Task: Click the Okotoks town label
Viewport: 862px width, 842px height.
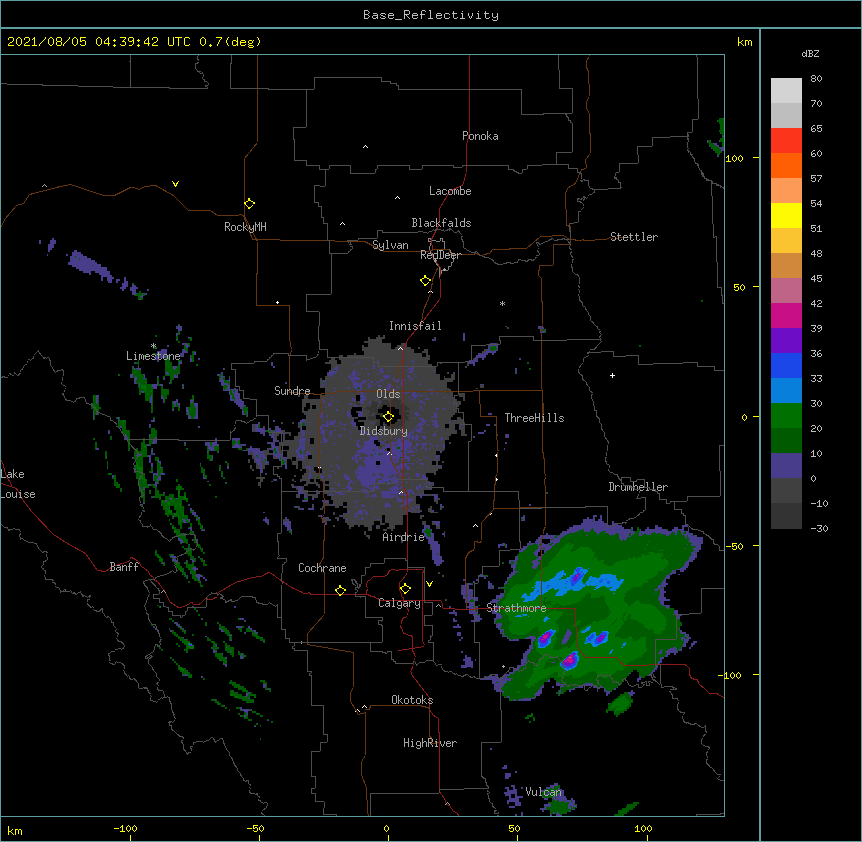Action: 412,700
